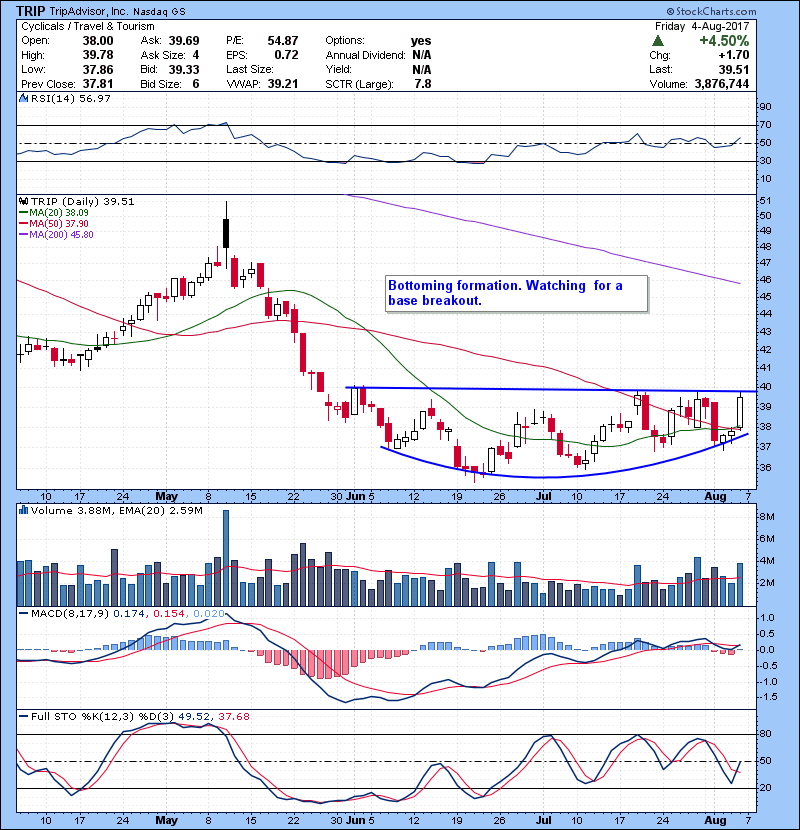Click the 'Aug' label on the bottom x-axis

pyautogui.click(x=715, y=820)
